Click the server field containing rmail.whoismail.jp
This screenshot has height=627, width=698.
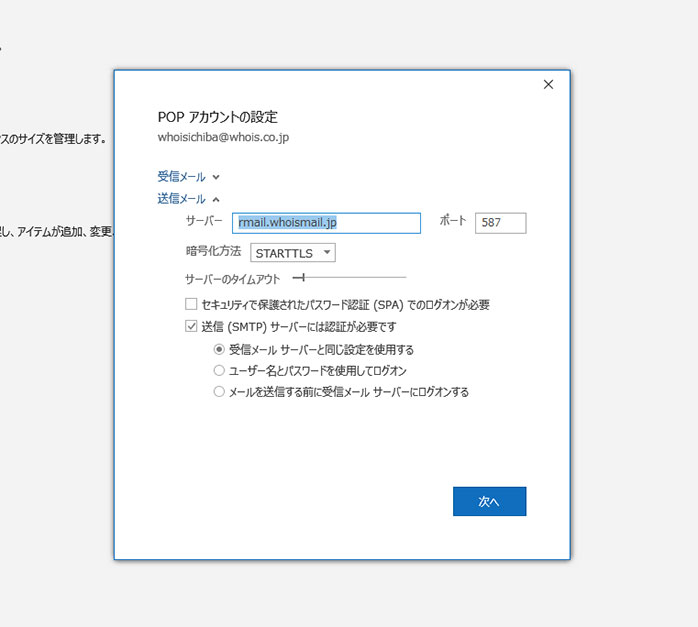click(x=326, y=223)
